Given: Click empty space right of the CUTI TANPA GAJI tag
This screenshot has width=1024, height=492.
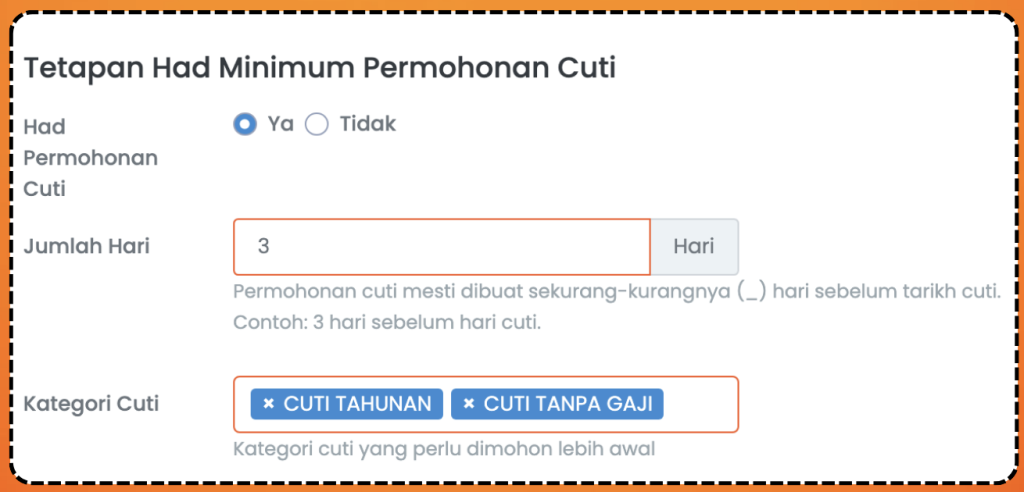Looking at the screenshot, I should 700,404.
